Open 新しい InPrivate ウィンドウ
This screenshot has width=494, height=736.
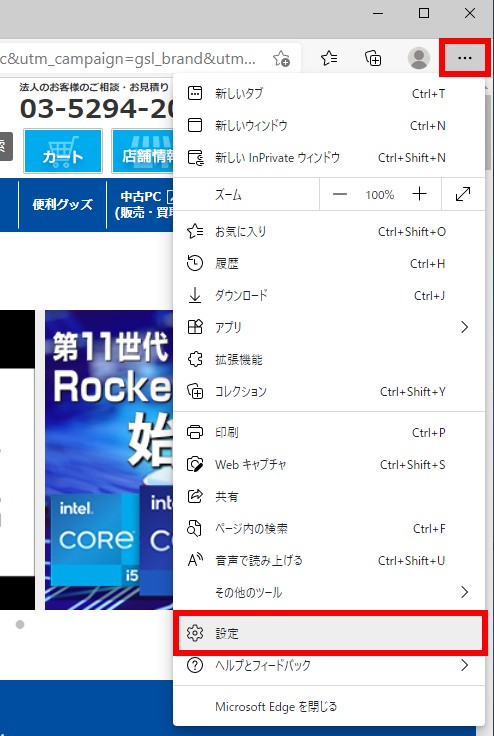click(329, 157)
